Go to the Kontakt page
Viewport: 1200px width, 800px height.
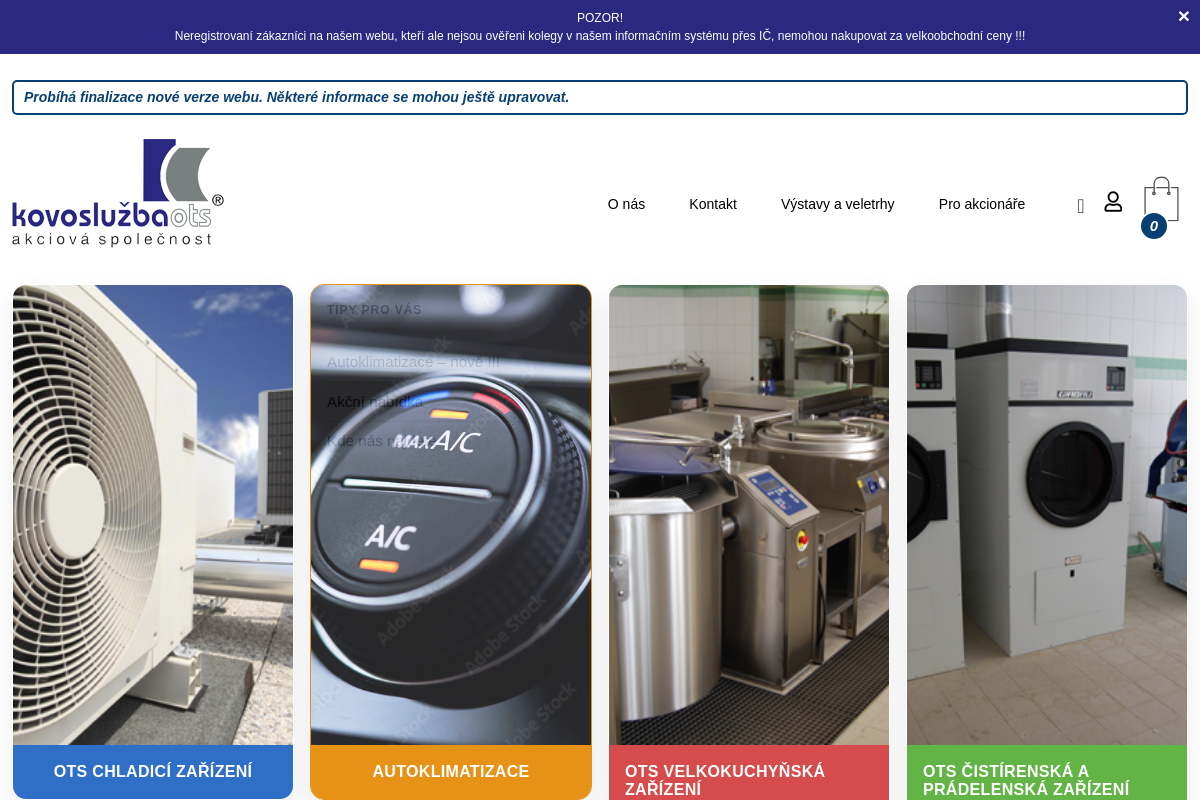(x=712, y=204)
